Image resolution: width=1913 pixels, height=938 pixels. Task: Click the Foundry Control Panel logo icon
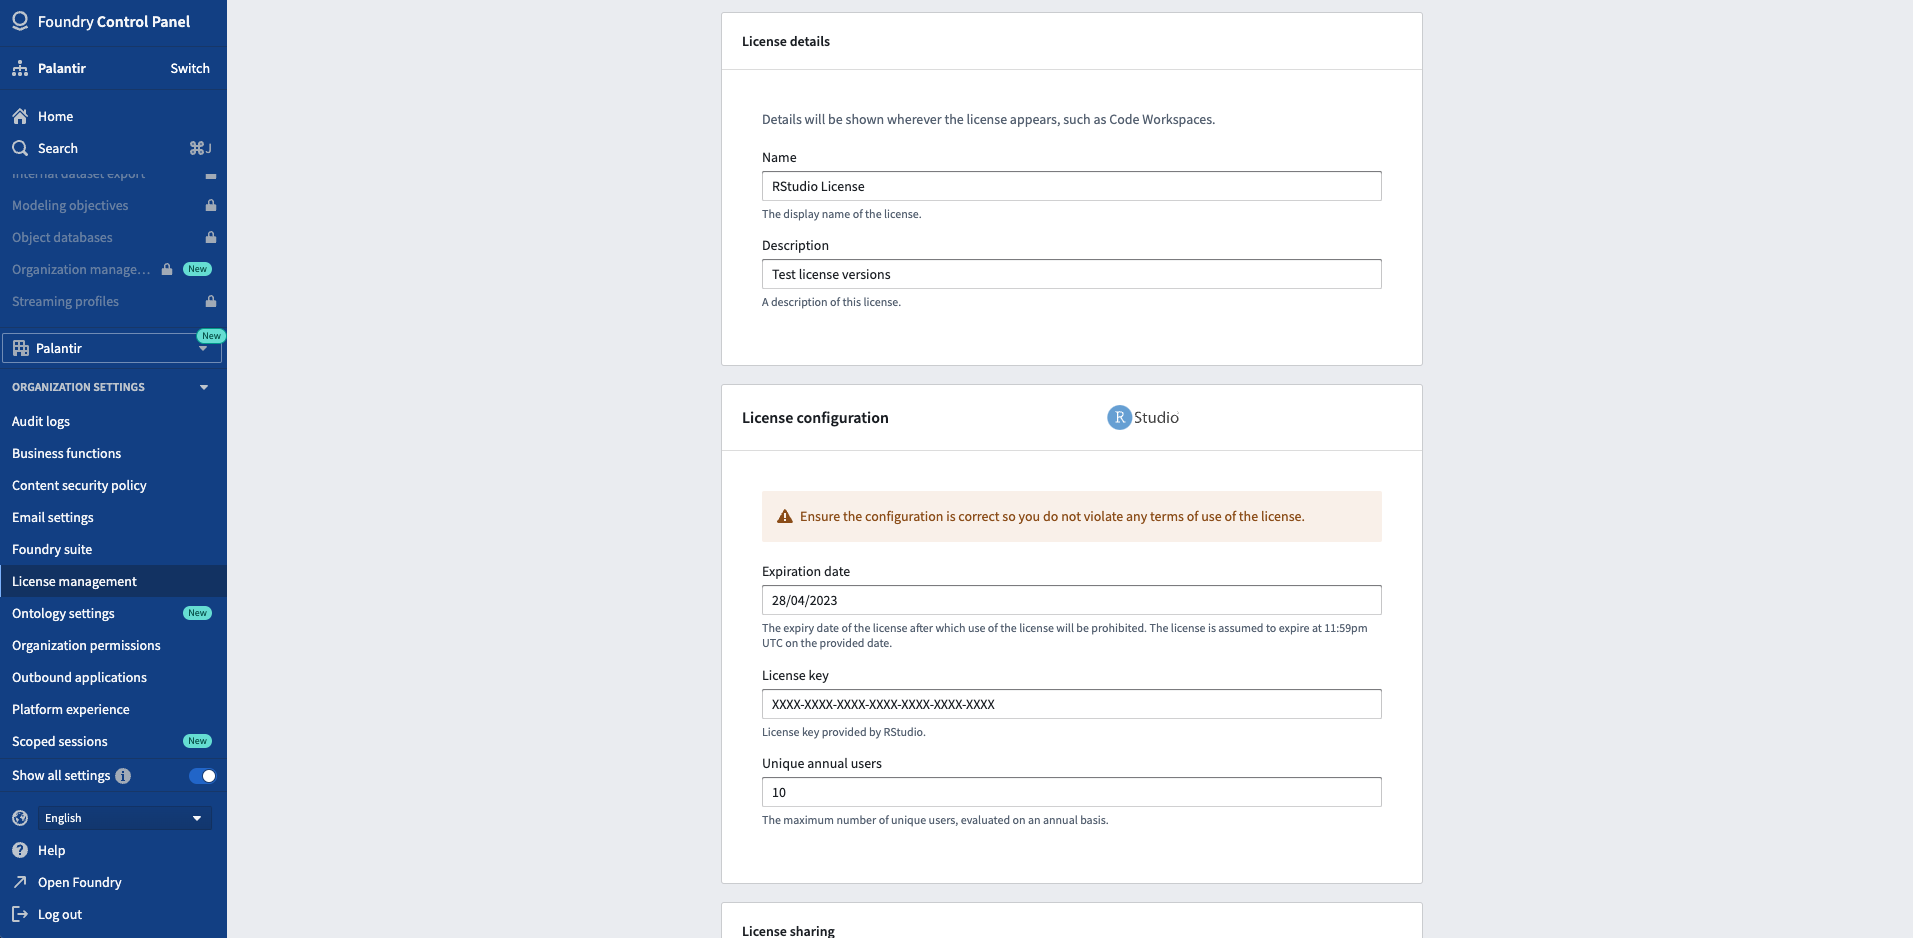20,21
